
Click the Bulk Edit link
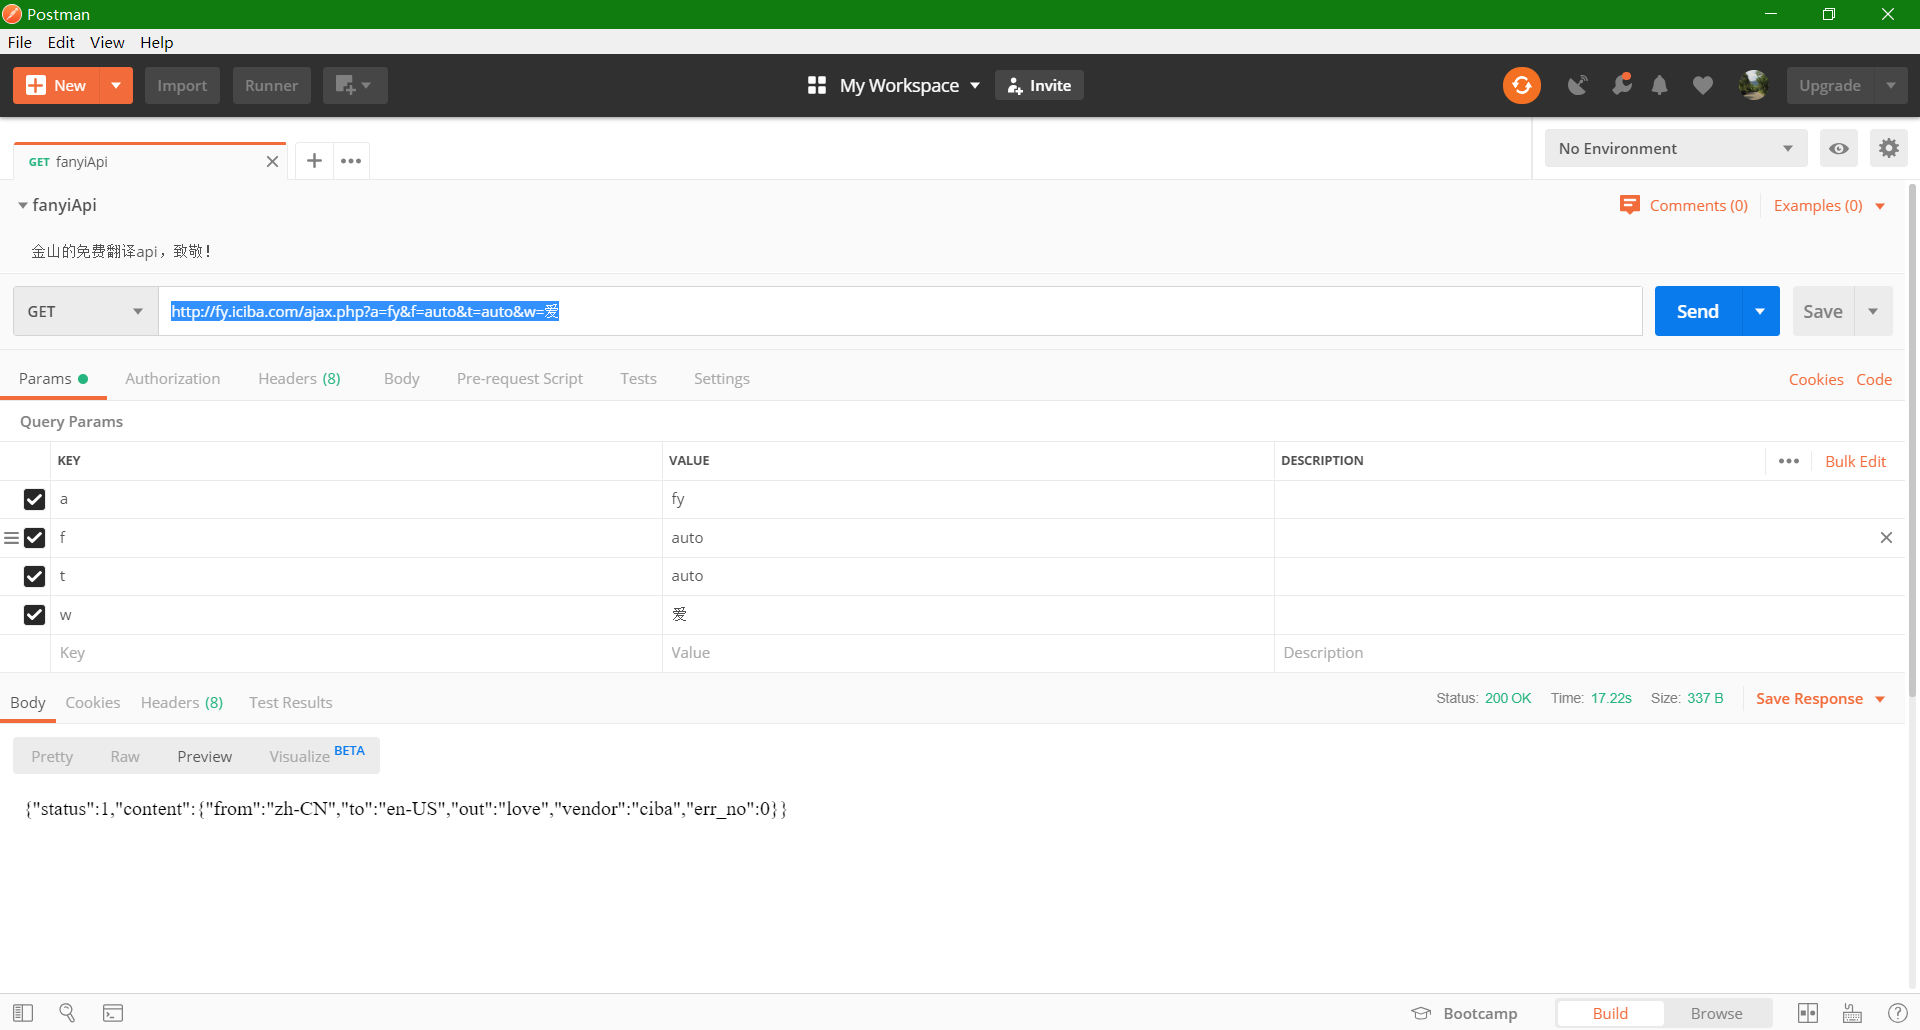click(x=1855, y=461)
